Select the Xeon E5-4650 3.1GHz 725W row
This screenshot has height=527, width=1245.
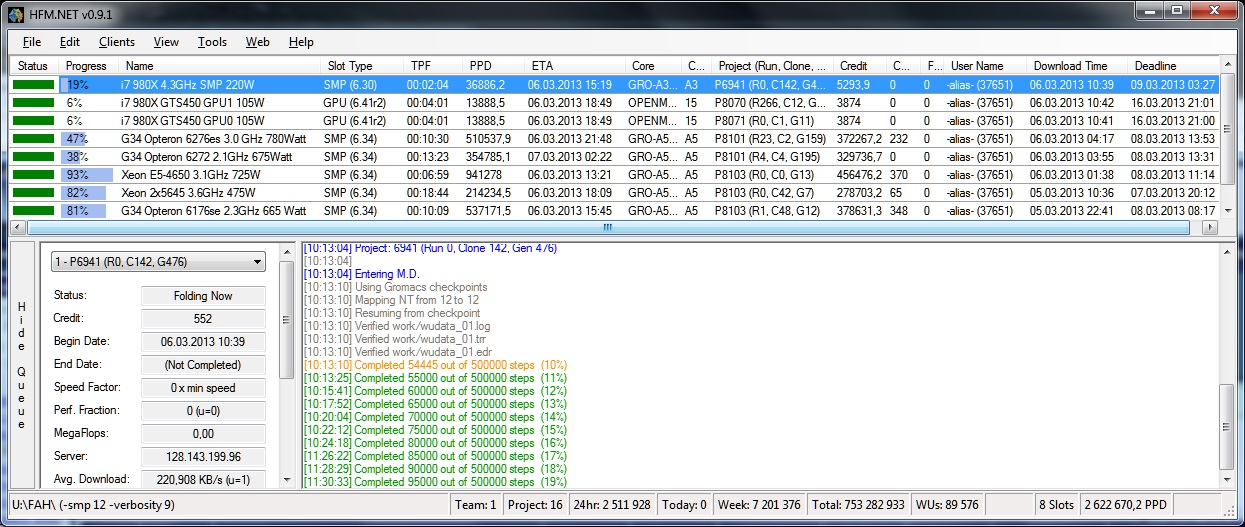pyautogui.click(x=614, y=174)
